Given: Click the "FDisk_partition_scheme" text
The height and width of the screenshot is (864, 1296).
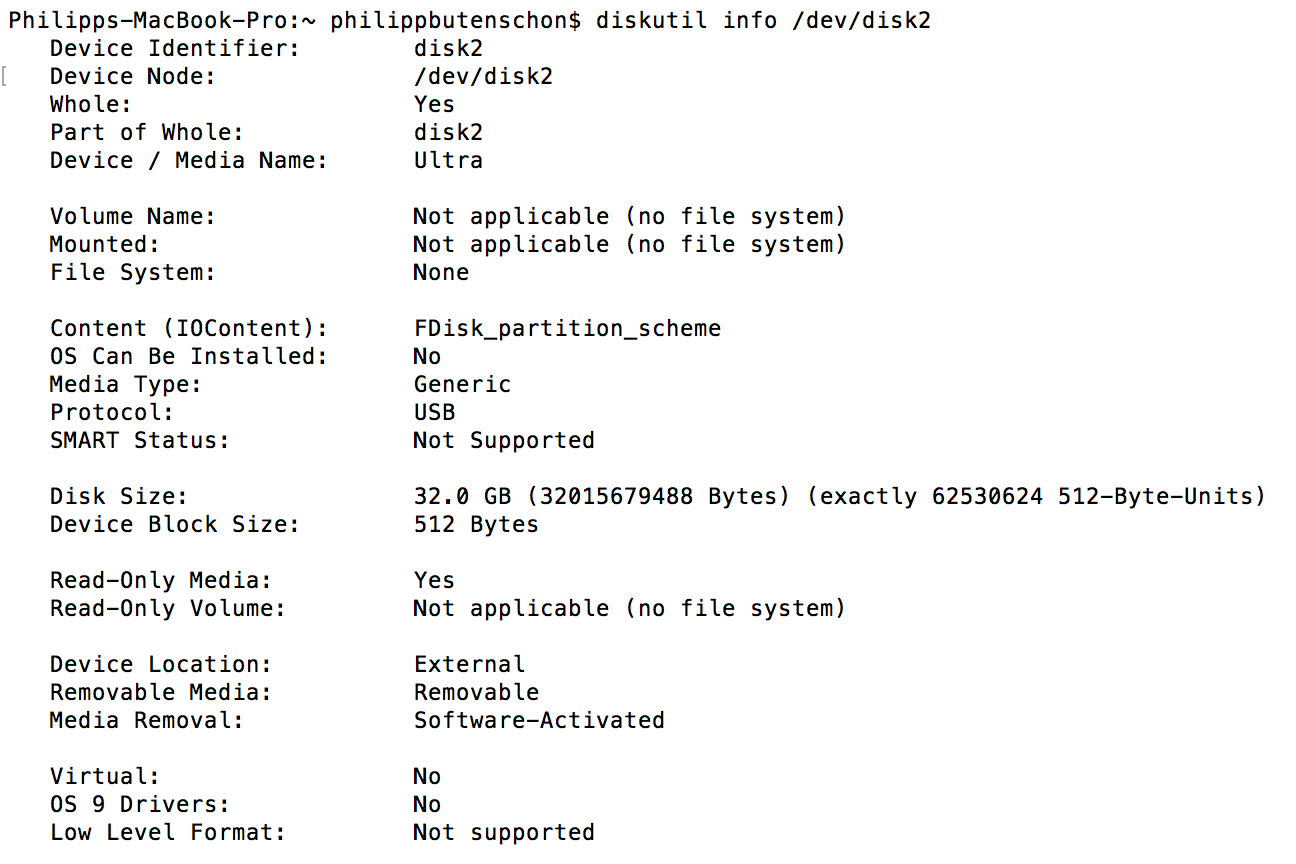Looking at the screenshot, I should (x=567, y=328).
